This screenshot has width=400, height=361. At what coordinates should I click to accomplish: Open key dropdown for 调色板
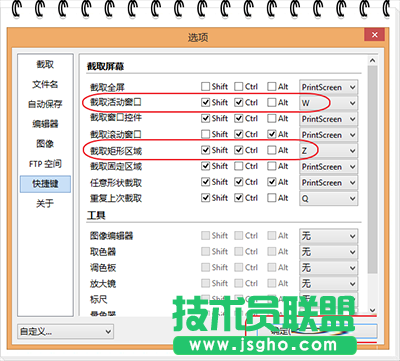pos(329,268)
